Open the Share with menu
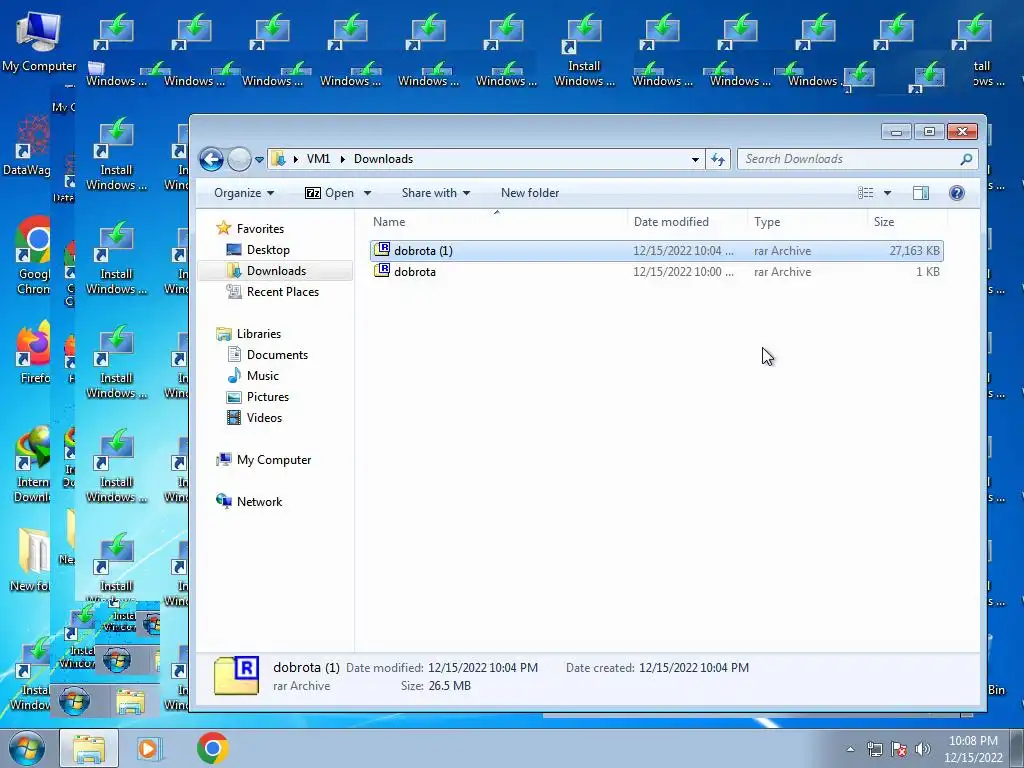1024x768 pixels. (x=436, y=193)
